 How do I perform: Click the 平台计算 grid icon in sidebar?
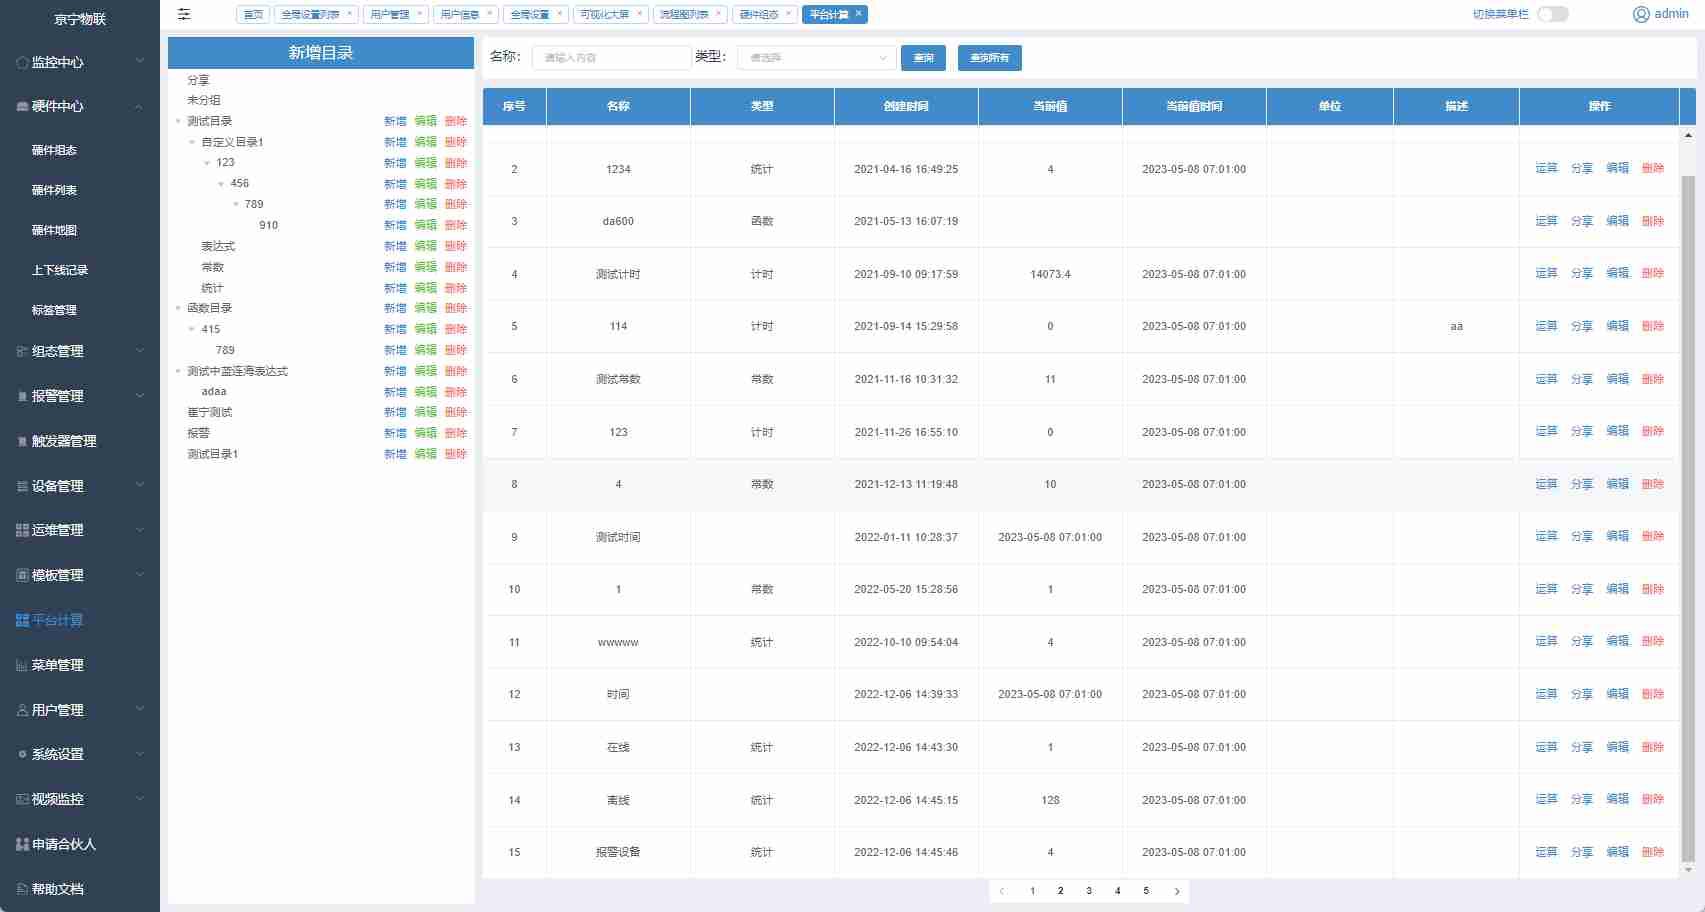pos(22,620)
